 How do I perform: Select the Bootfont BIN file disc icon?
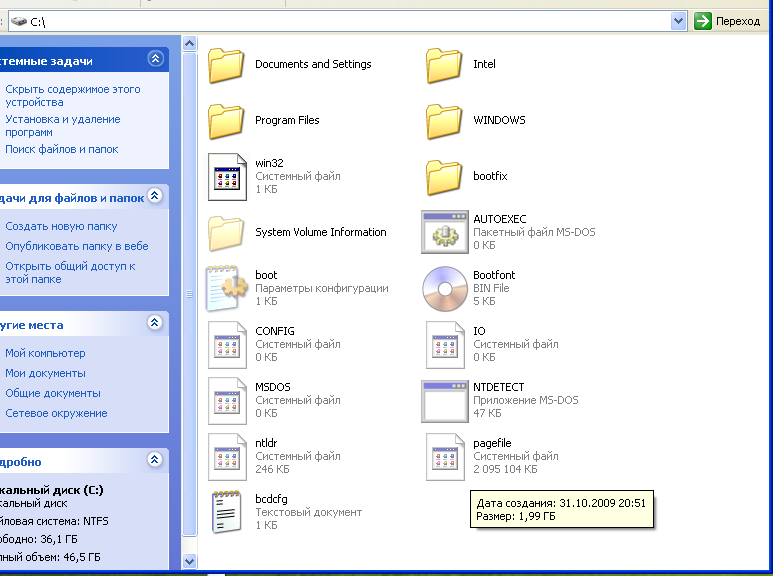(x=444, y=289)
